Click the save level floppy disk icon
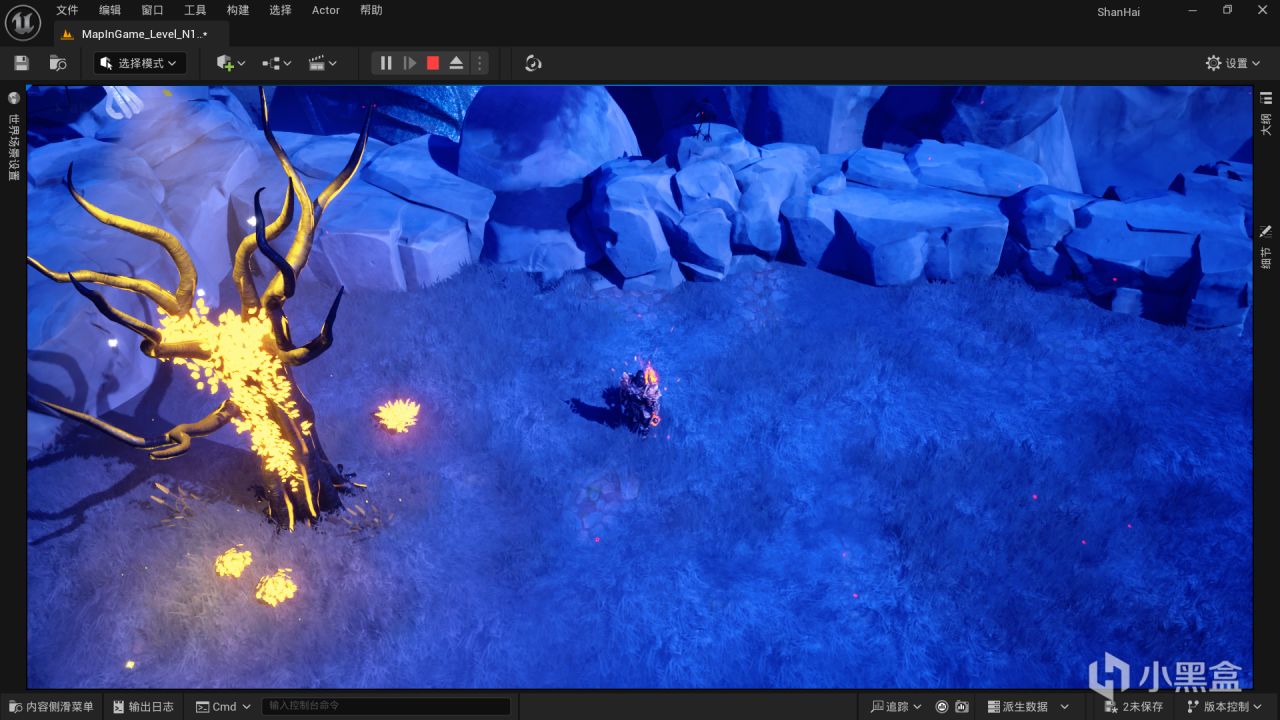This screenshot has width=1280, height=720. tap(21, 63)
